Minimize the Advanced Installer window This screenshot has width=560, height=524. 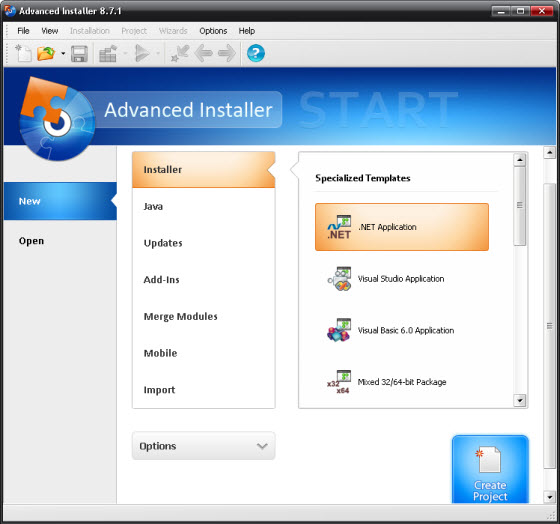[501, 11]
